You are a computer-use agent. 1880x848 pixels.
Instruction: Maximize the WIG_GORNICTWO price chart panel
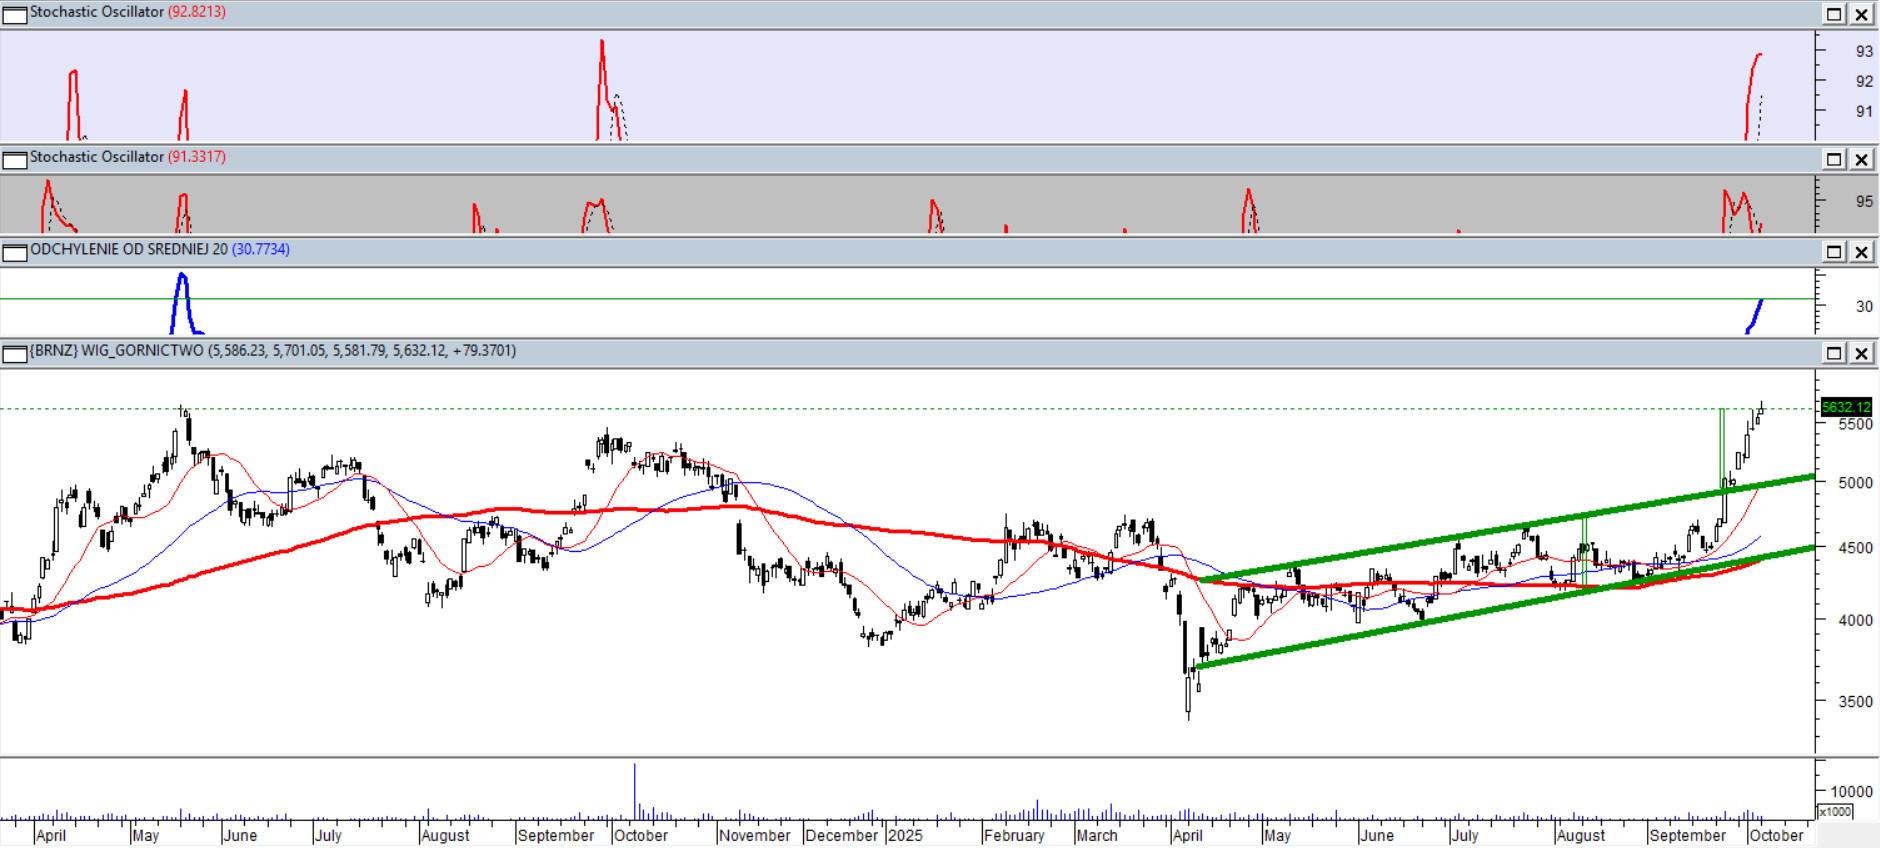[1834, 353]
